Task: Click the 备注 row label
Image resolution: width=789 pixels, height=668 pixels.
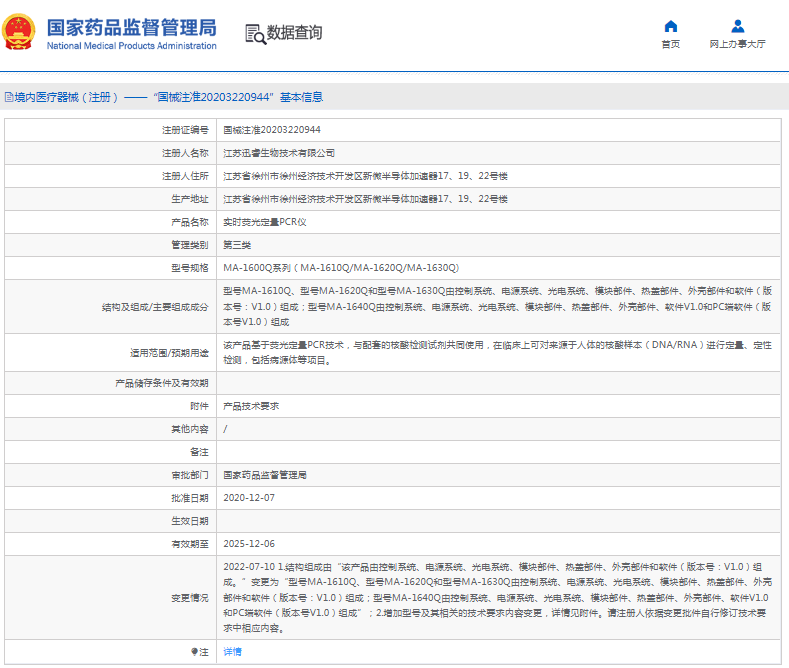Action: coord(199,452)
